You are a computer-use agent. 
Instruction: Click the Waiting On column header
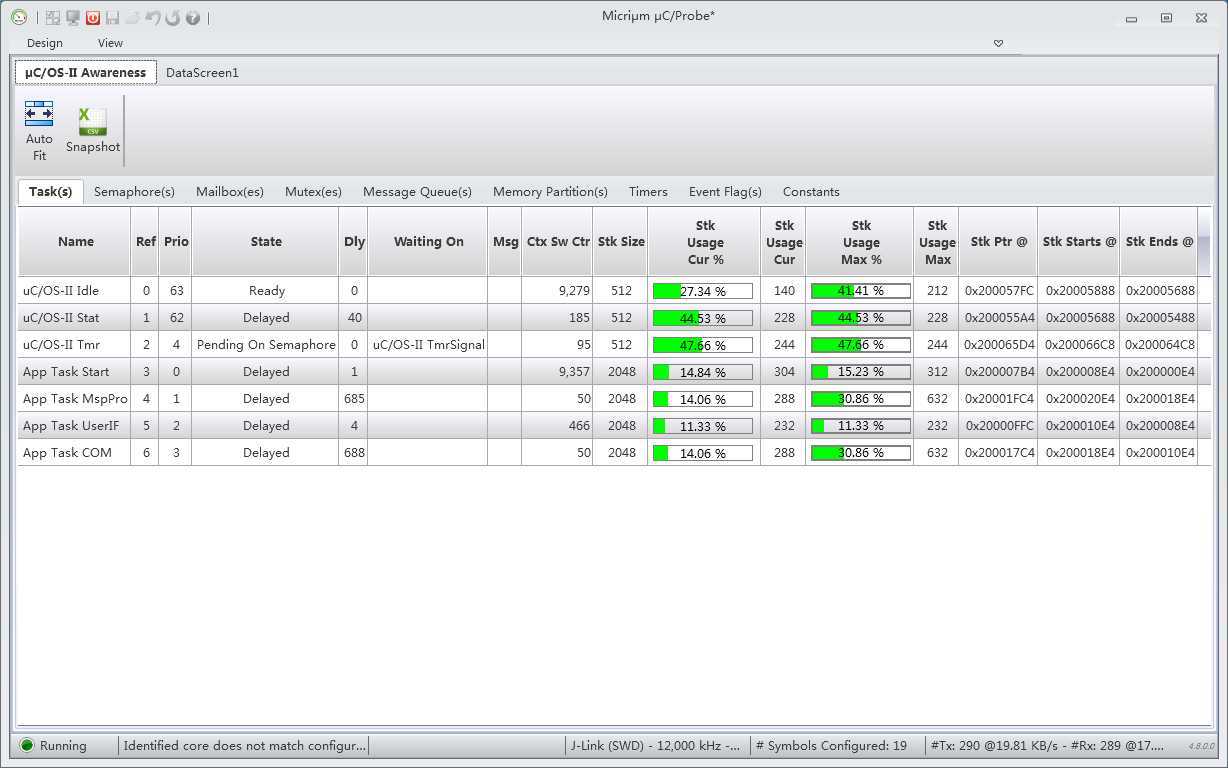coord(428,242)
